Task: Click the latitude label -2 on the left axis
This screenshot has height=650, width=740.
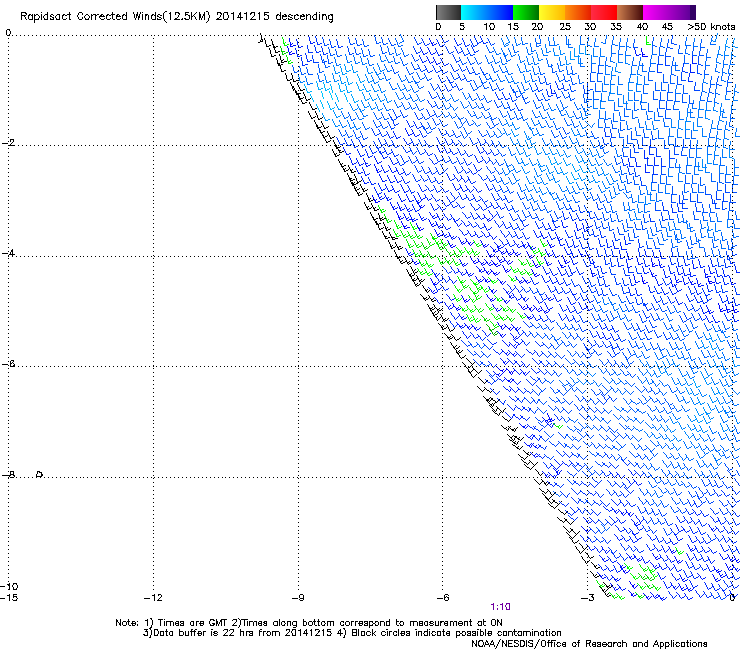Action: [x=8, y=143]
